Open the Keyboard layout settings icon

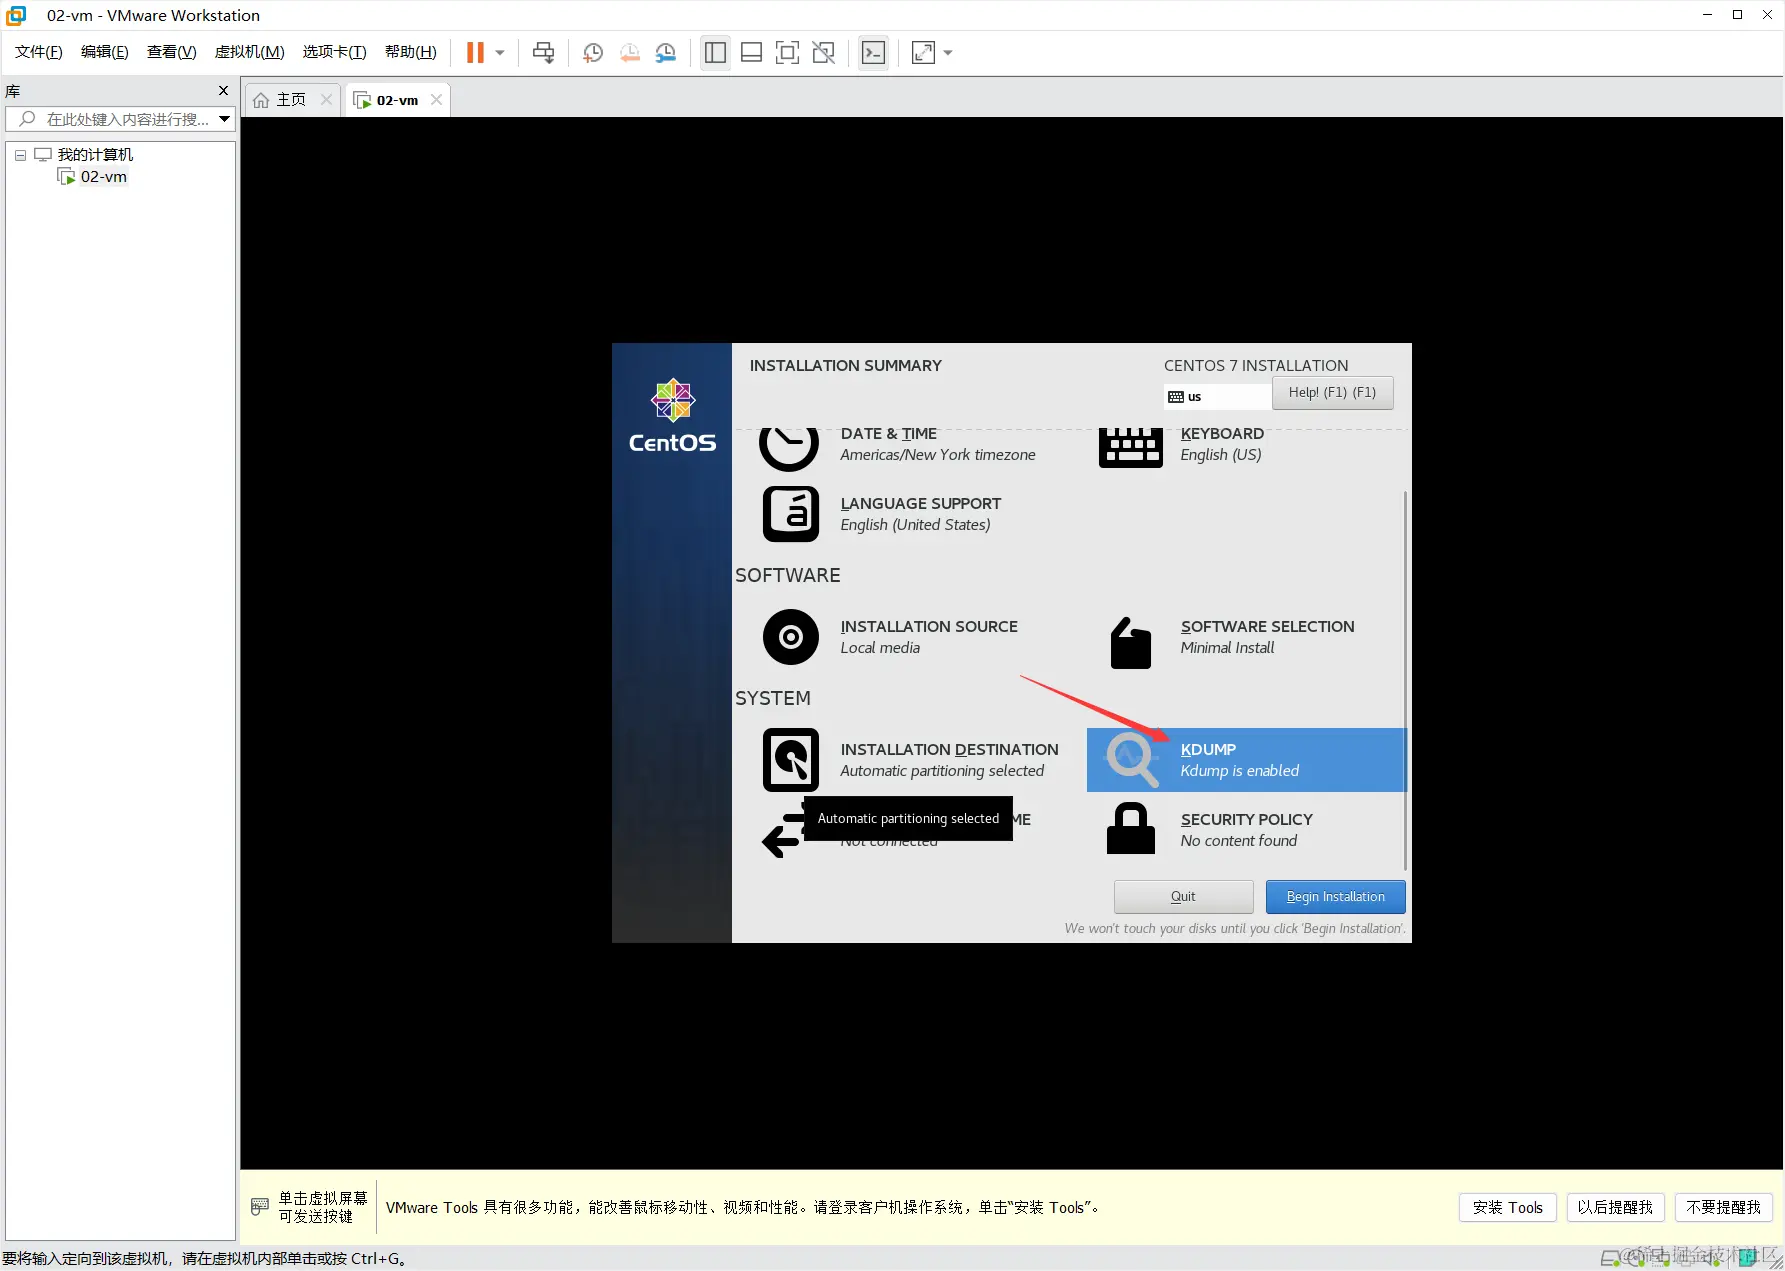point(1131,447)
